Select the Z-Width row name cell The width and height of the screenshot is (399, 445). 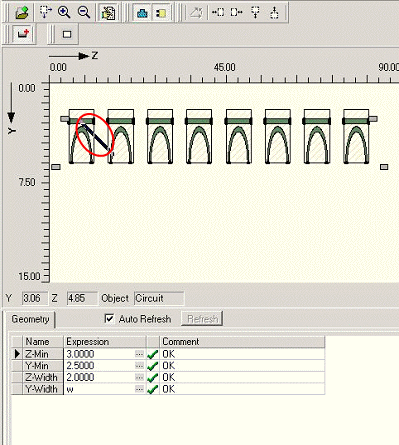[43, 377]
